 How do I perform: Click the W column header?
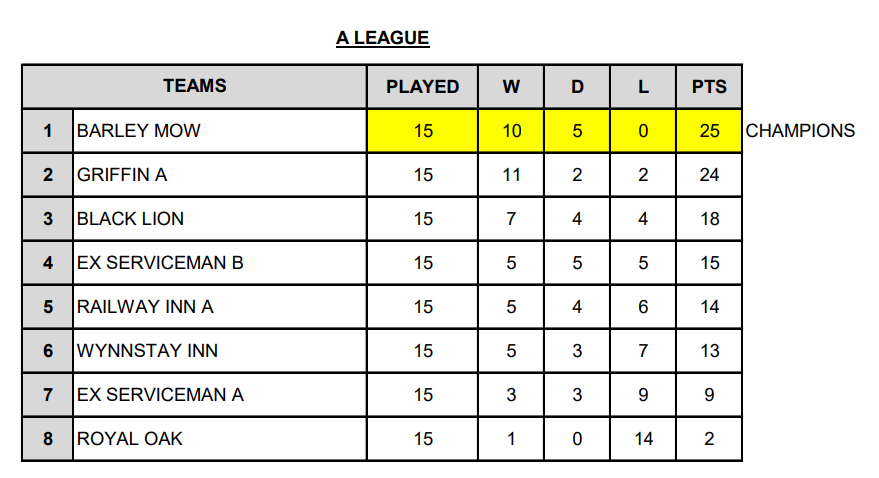511,87
